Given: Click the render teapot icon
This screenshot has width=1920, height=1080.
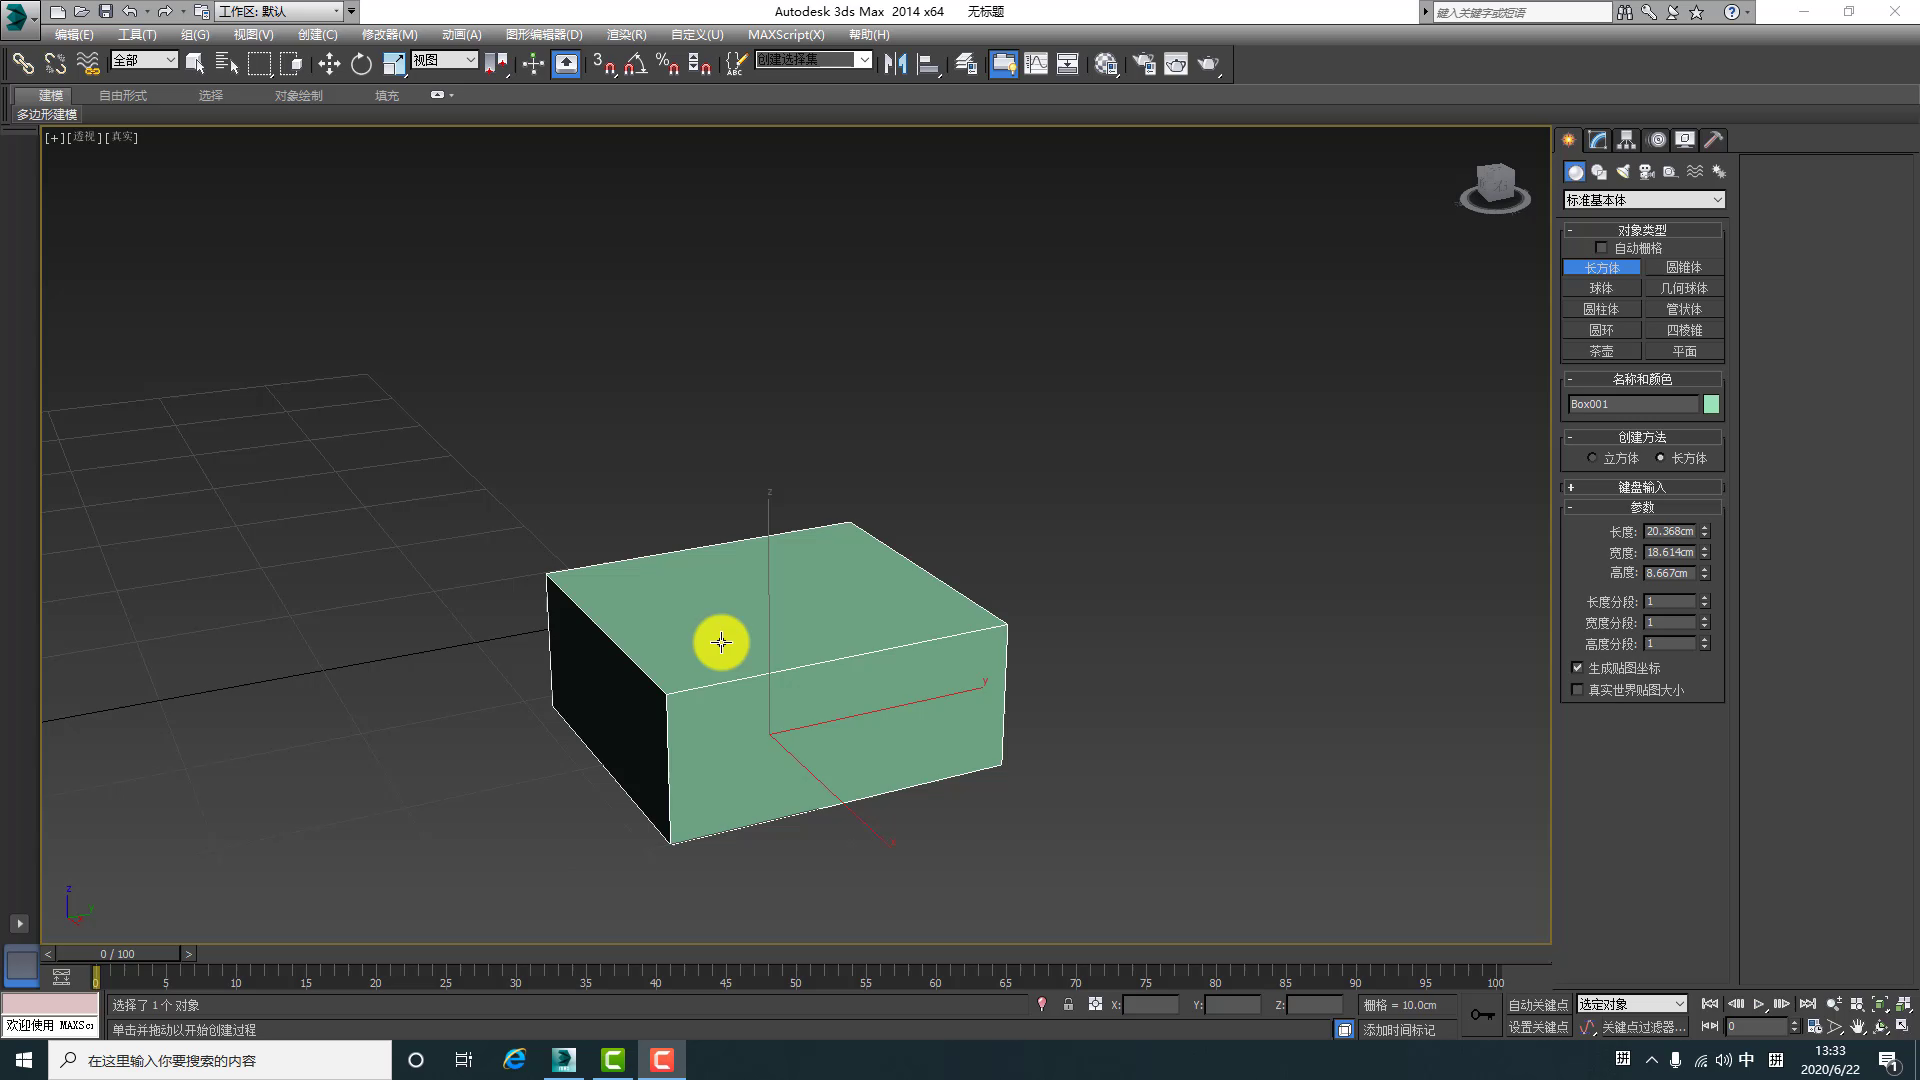Looking at the screenshot, I should coord(1208,64).
